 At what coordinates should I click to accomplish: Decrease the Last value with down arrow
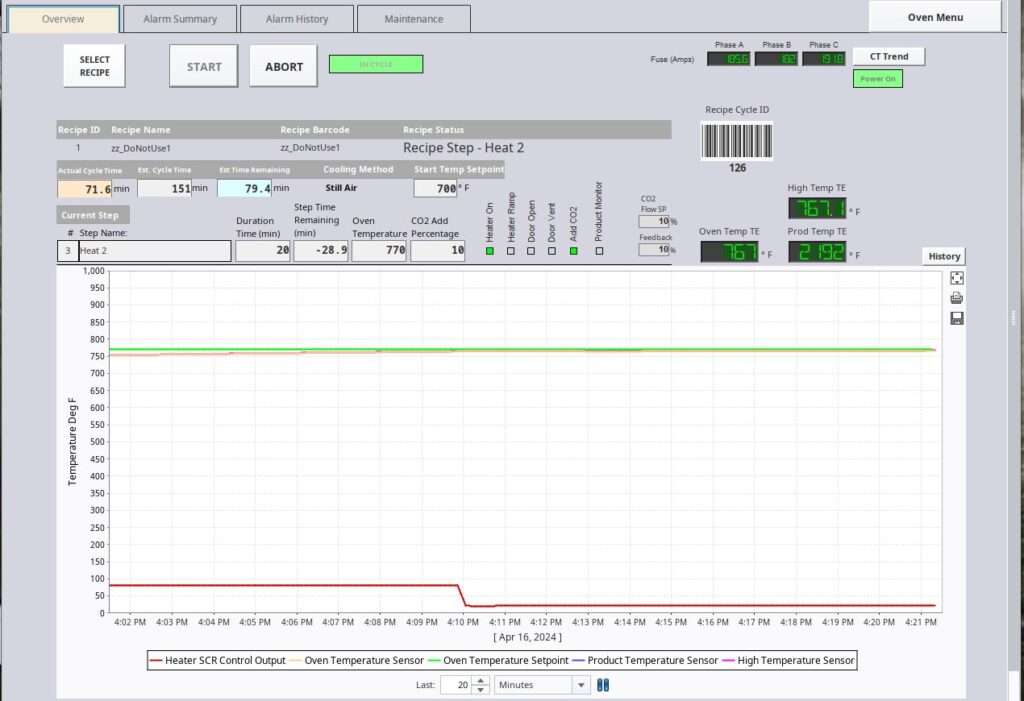[483, 690]
